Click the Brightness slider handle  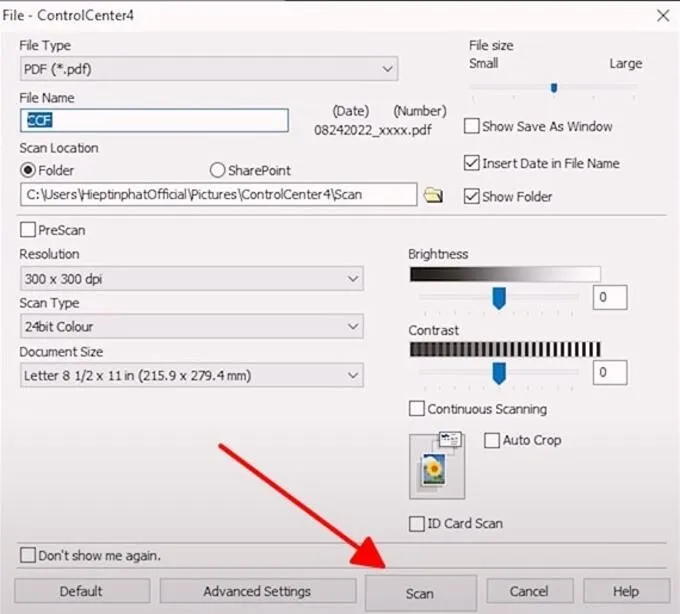tap(499, 298)
